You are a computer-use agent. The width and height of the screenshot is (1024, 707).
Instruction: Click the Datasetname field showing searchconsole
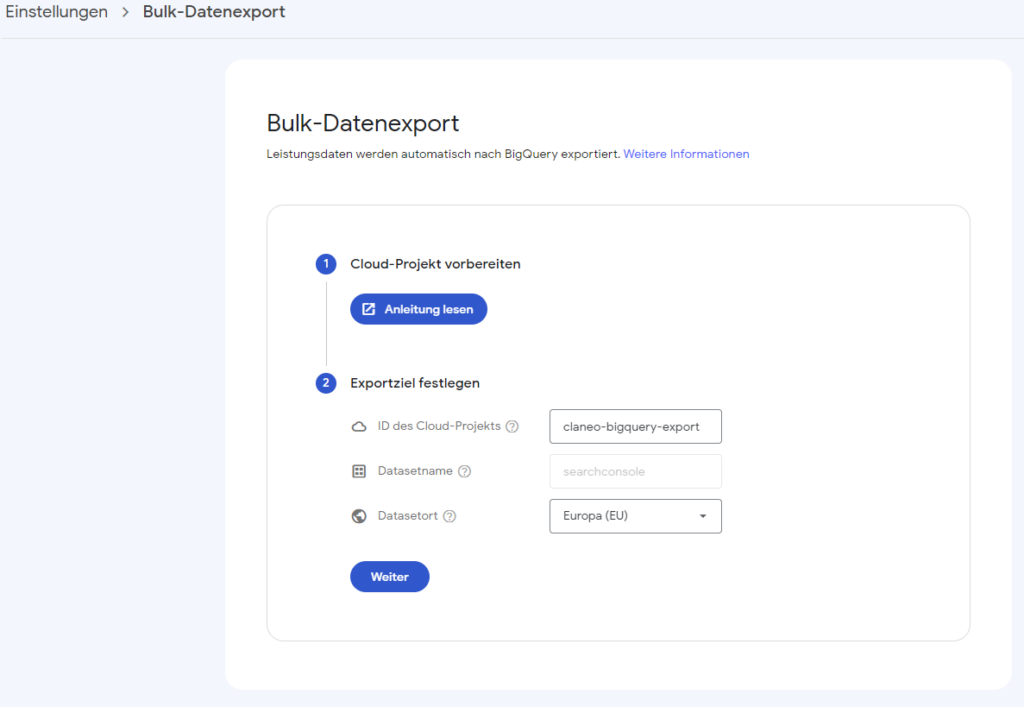635,471
